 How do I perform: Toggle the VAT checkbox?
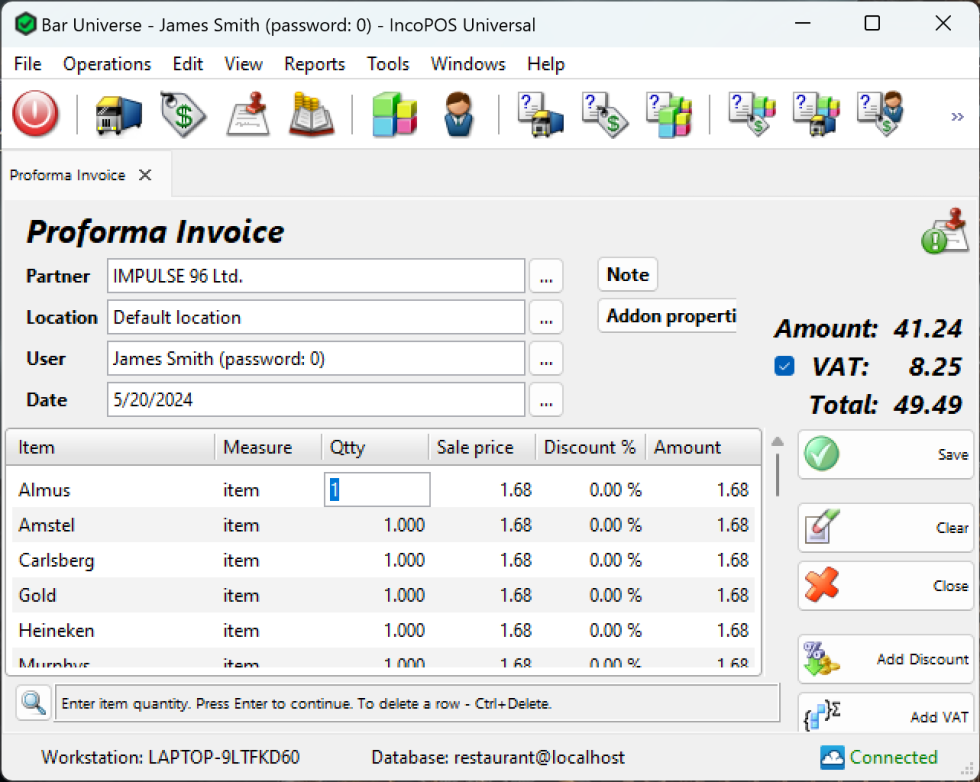(x=784, y=366)
